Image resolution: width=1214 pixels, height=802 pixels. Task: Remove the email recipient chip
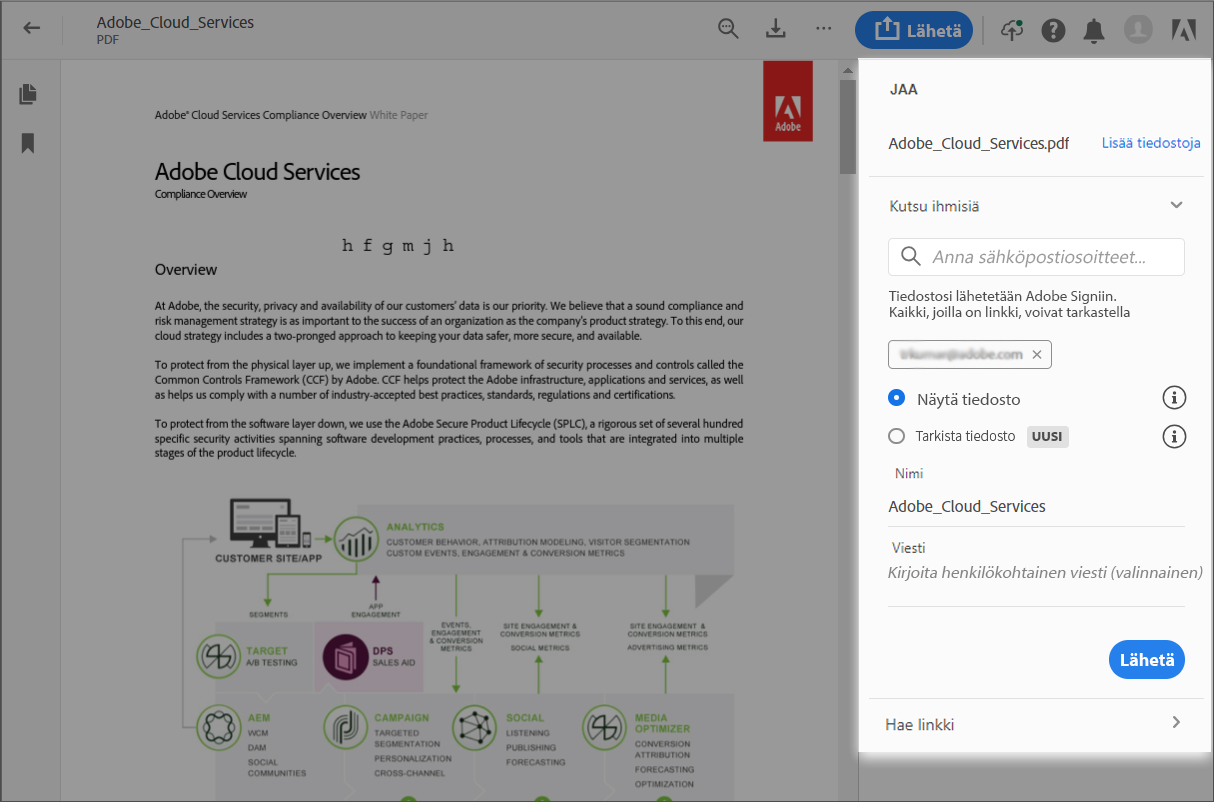coord(1037,354)
